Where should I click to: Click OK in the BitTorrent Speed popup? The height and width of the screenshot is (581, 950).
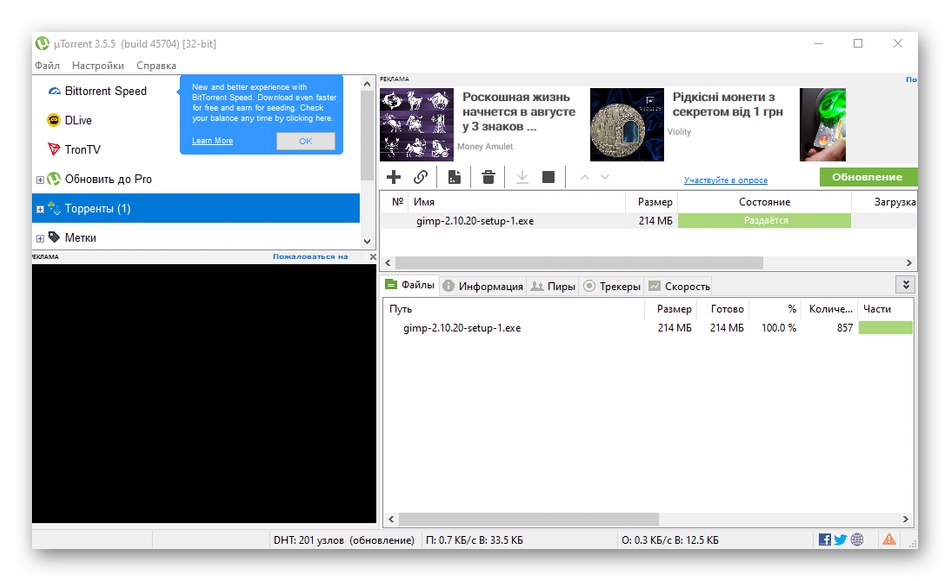click(x=305, y=141)
